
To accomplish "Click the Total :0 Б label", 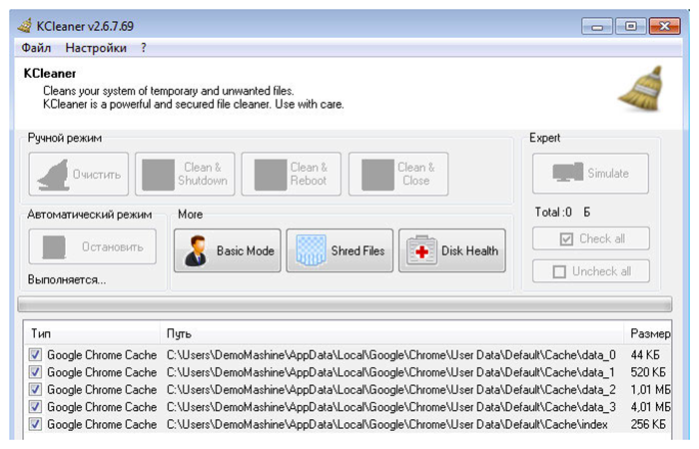I will click(x=563, y=212).
